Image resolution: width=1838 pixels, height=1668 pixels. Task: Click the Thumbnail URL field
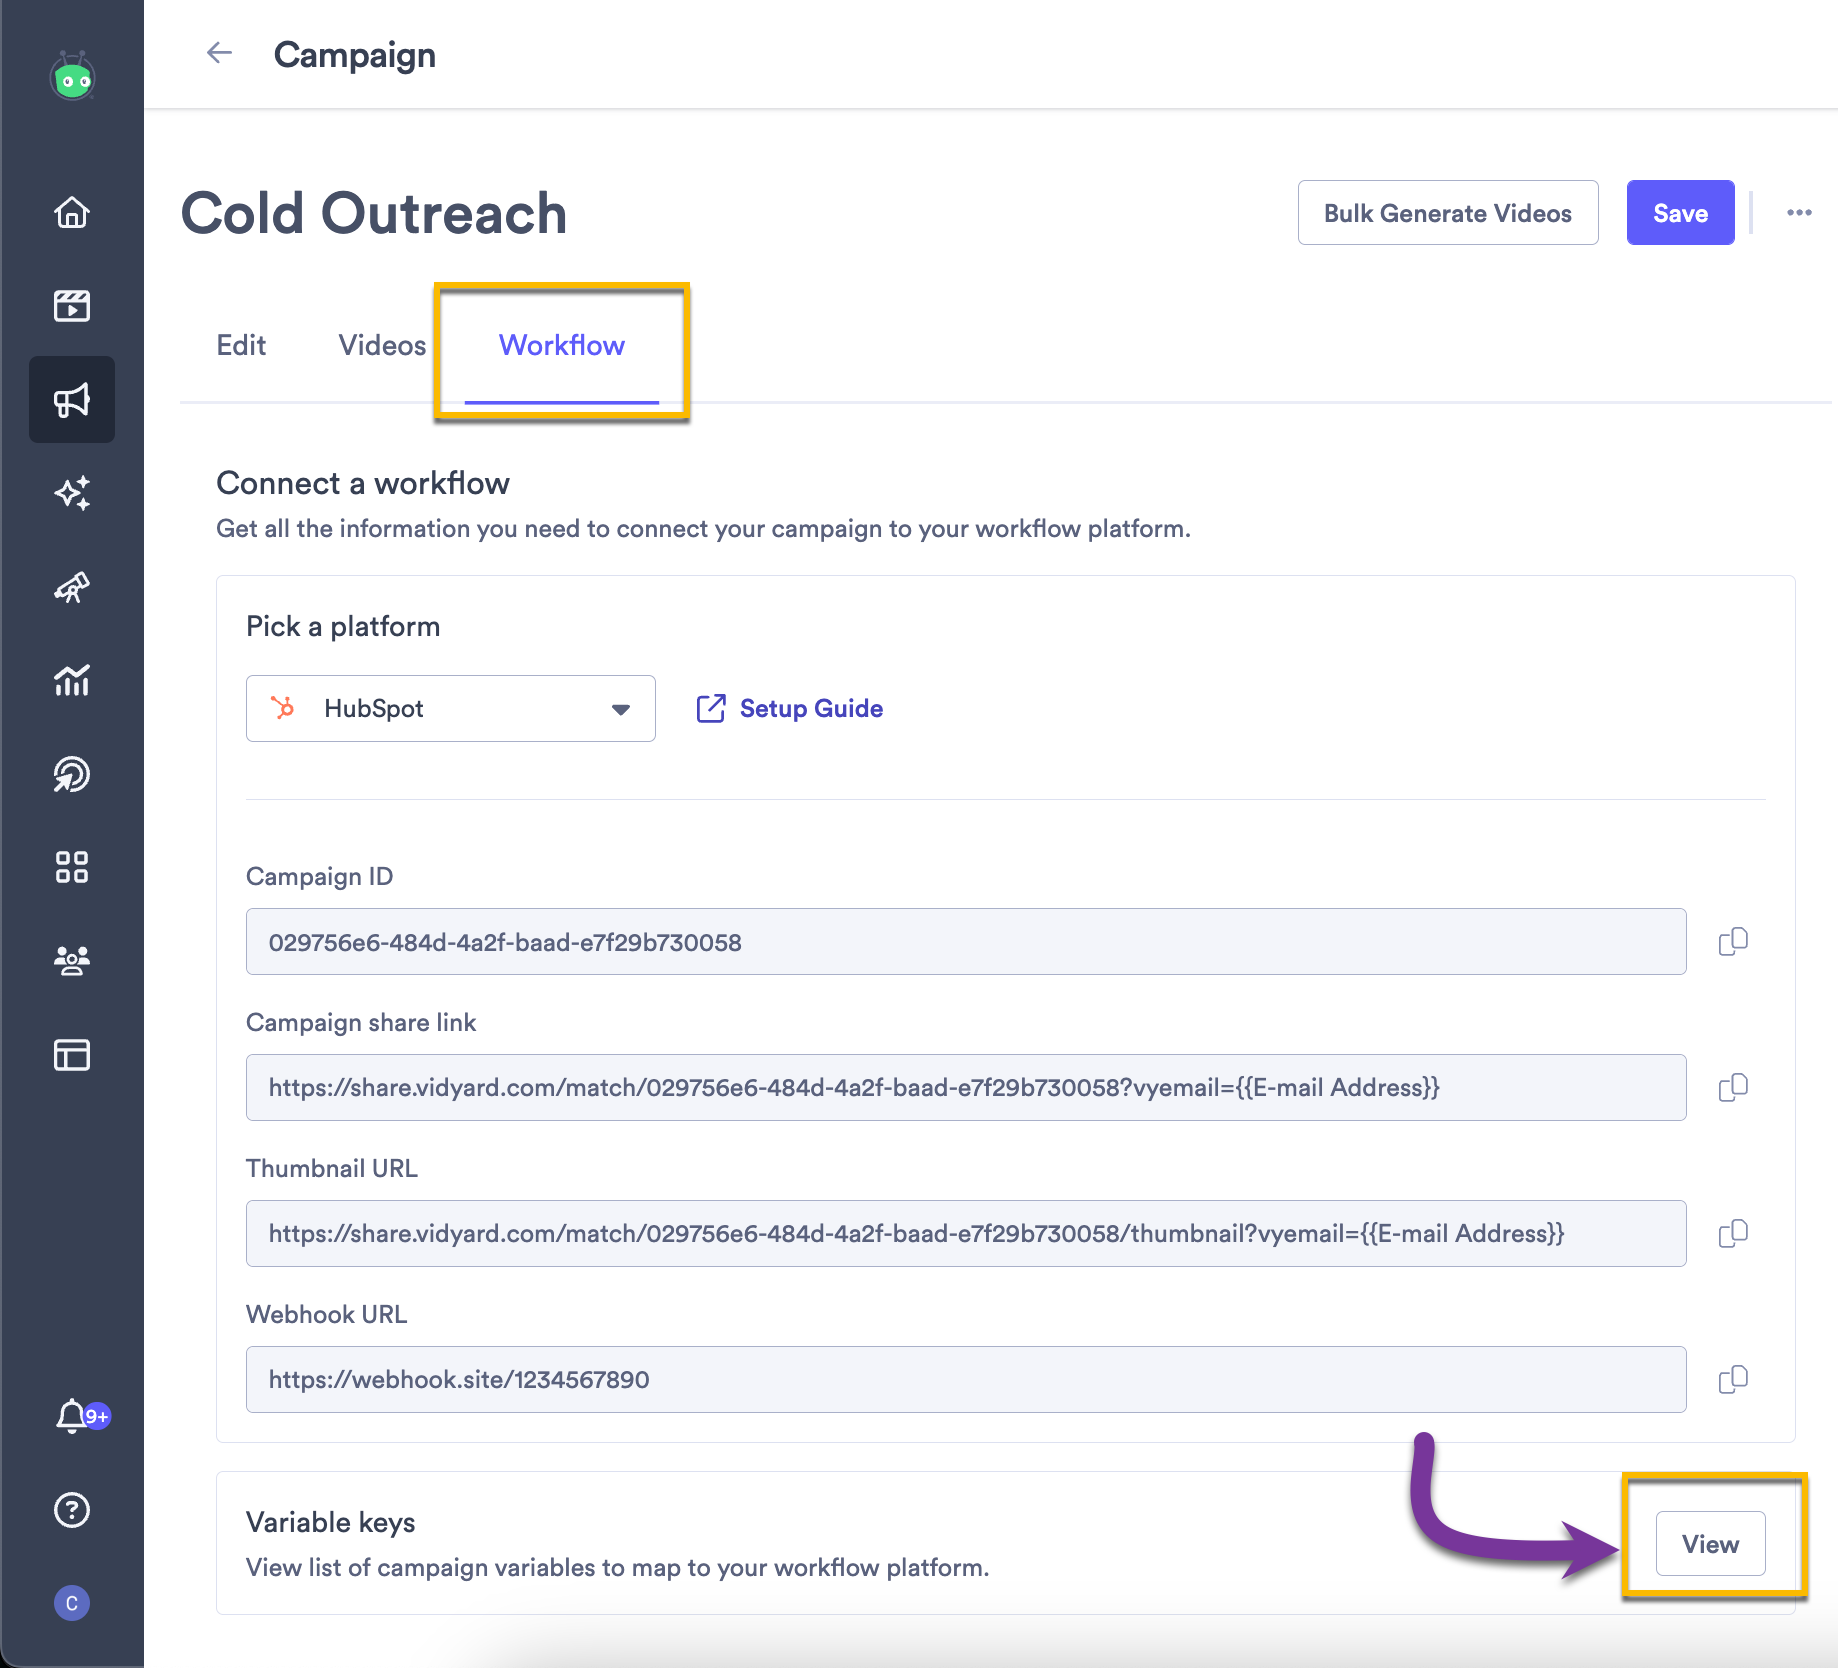pyautogui.click(x=966, y=1233)
